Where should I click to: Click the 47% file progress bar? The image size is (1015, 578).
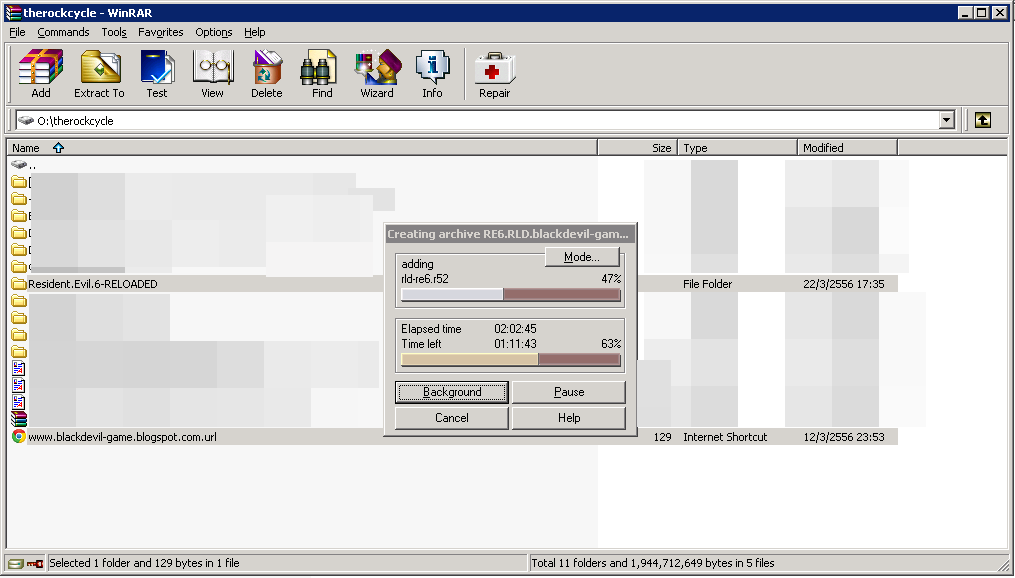[511, 295]
